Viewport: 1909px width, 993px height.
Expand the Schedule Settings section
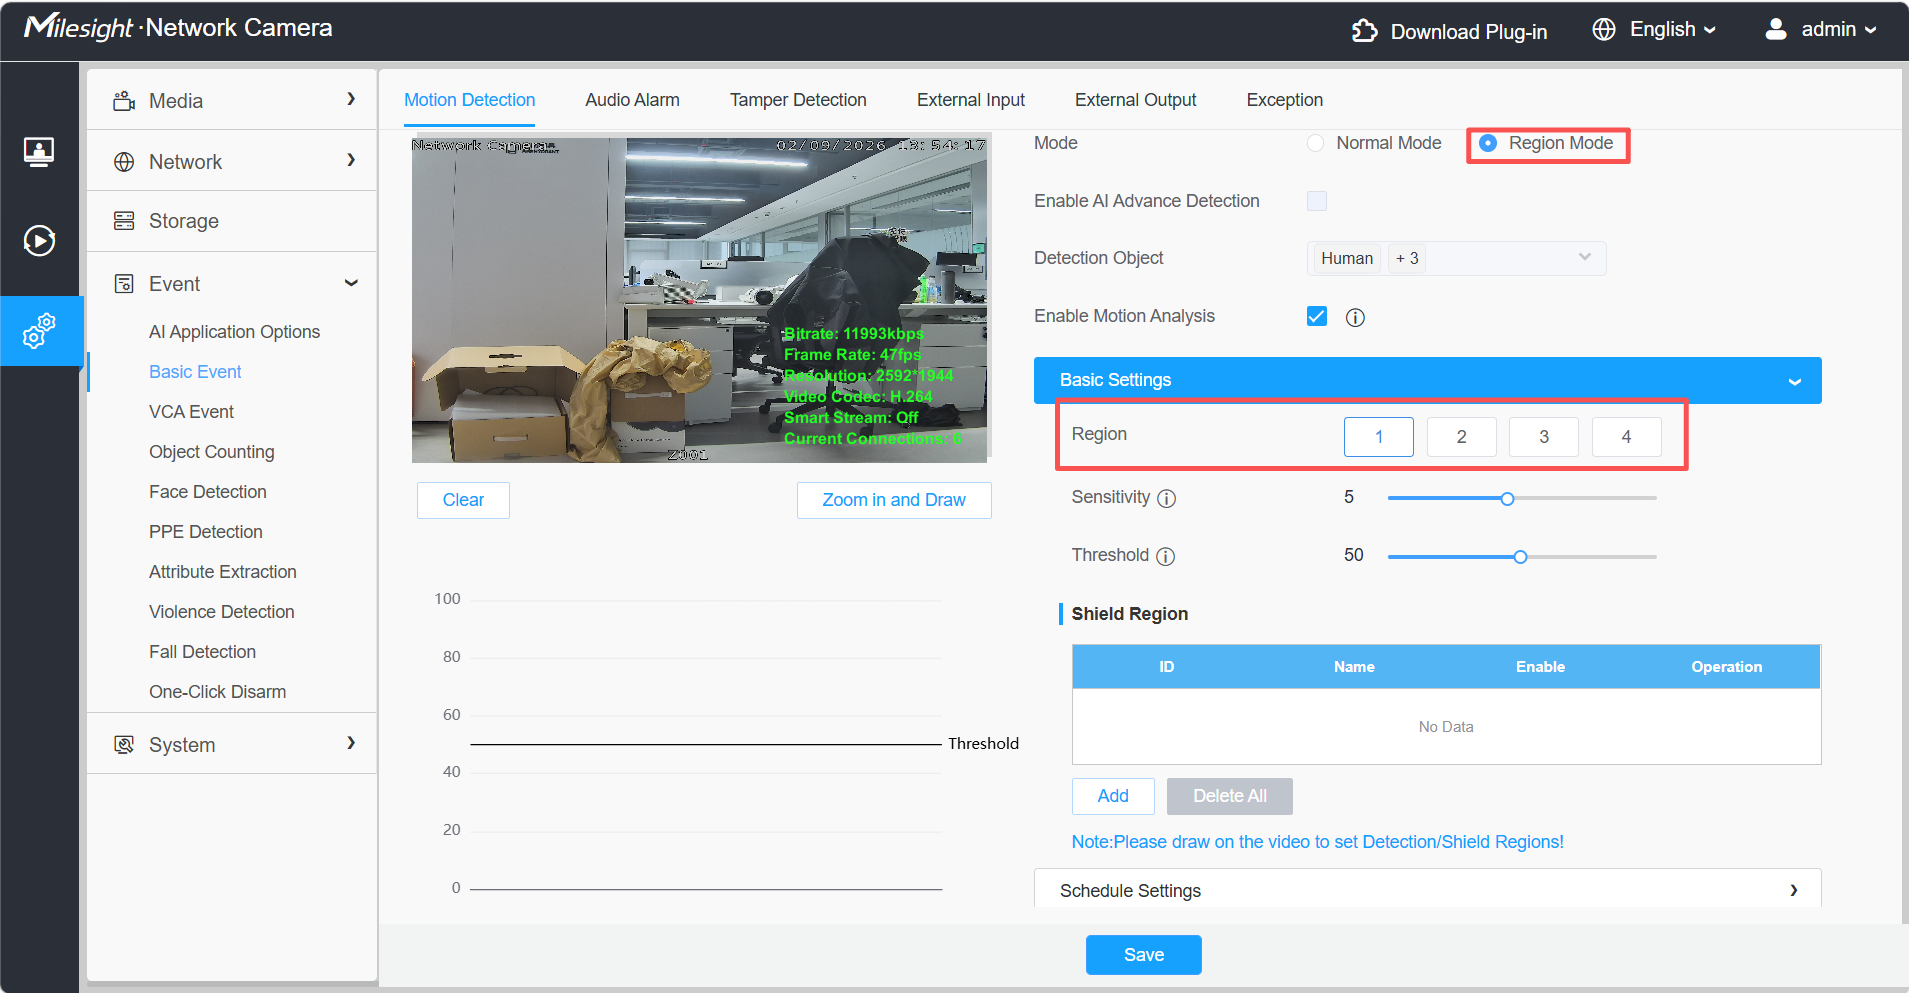1427,890
